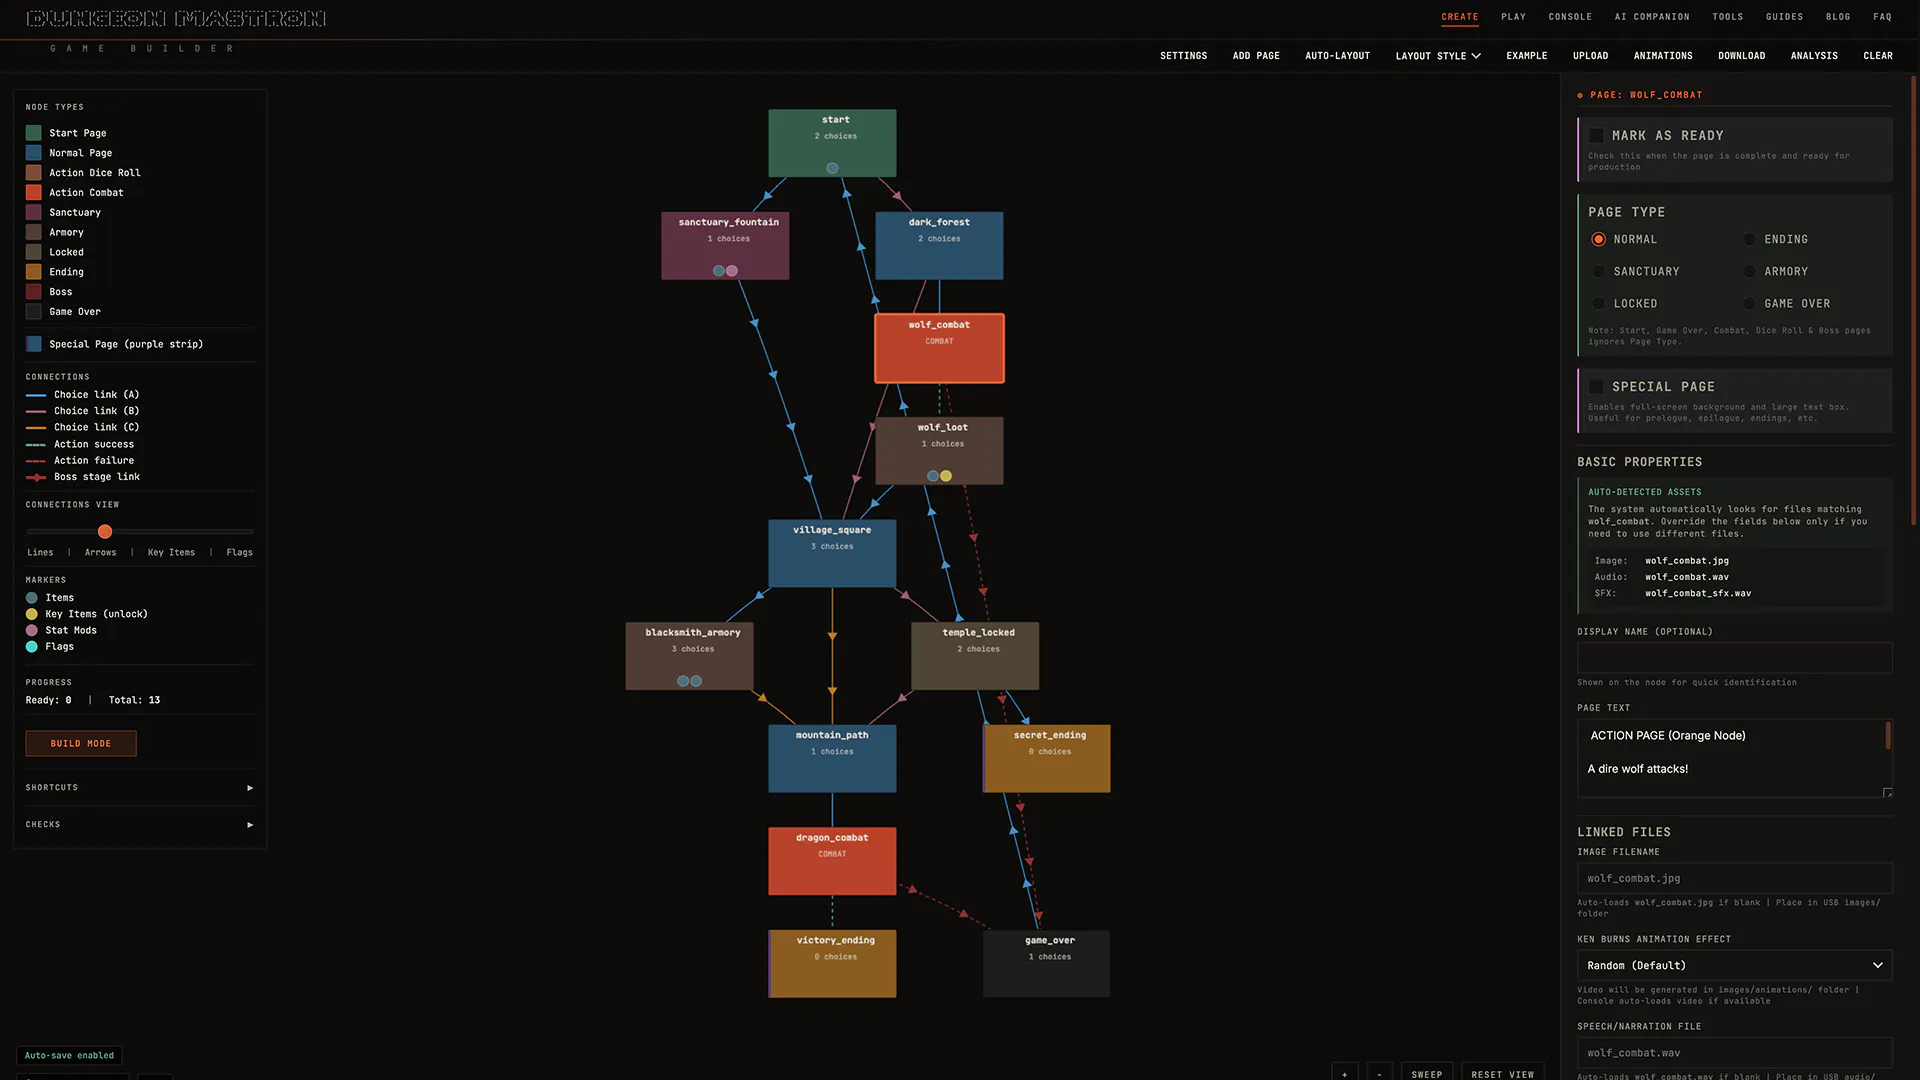Click the marker dots on blacksmith_armory node
Viewport: 1920px width, 1080px height.
[x=690, y=681]
